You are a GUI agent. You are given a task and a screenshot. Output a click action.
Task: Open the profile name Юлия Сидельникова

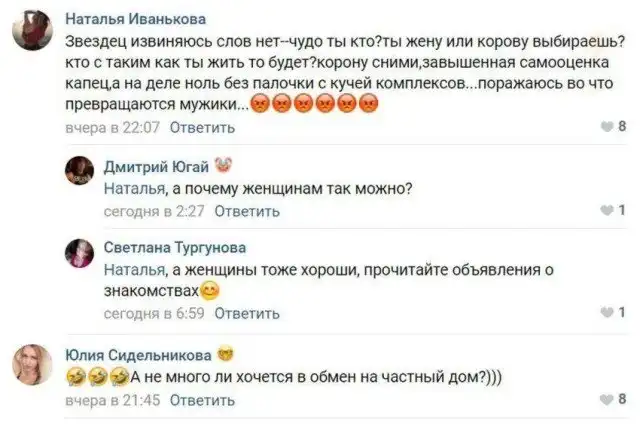point(138,355)
